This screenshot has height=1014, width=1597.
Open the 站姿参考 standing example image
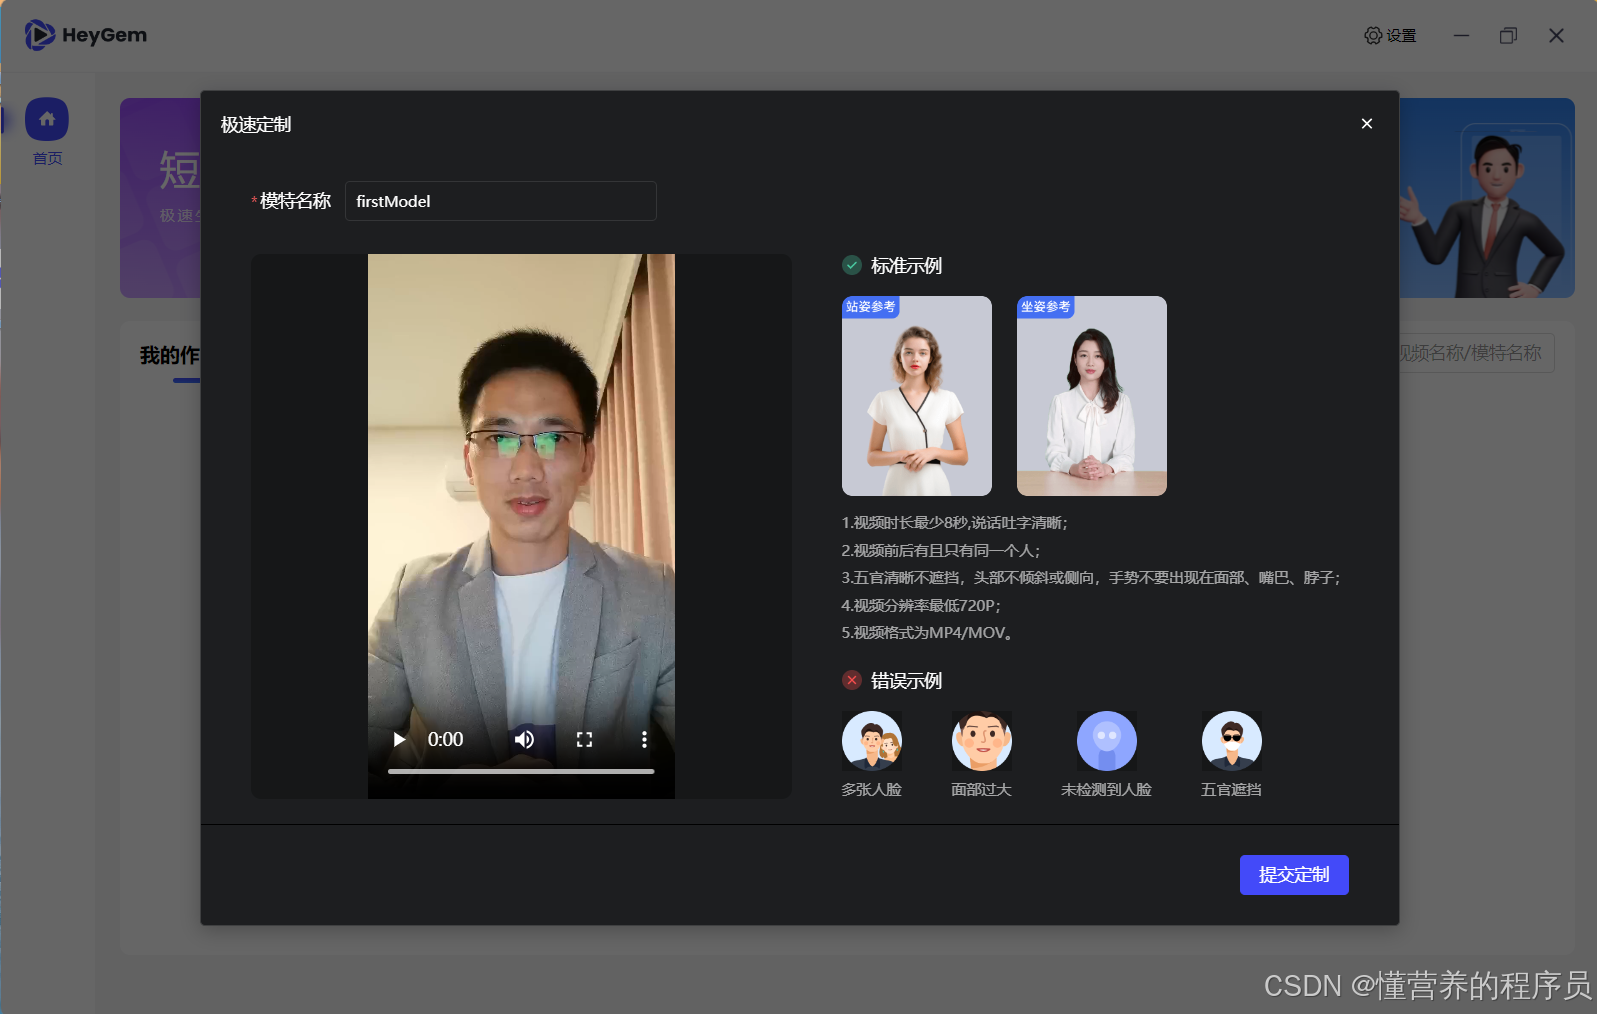pyautogui.click(x=917, y=396)
